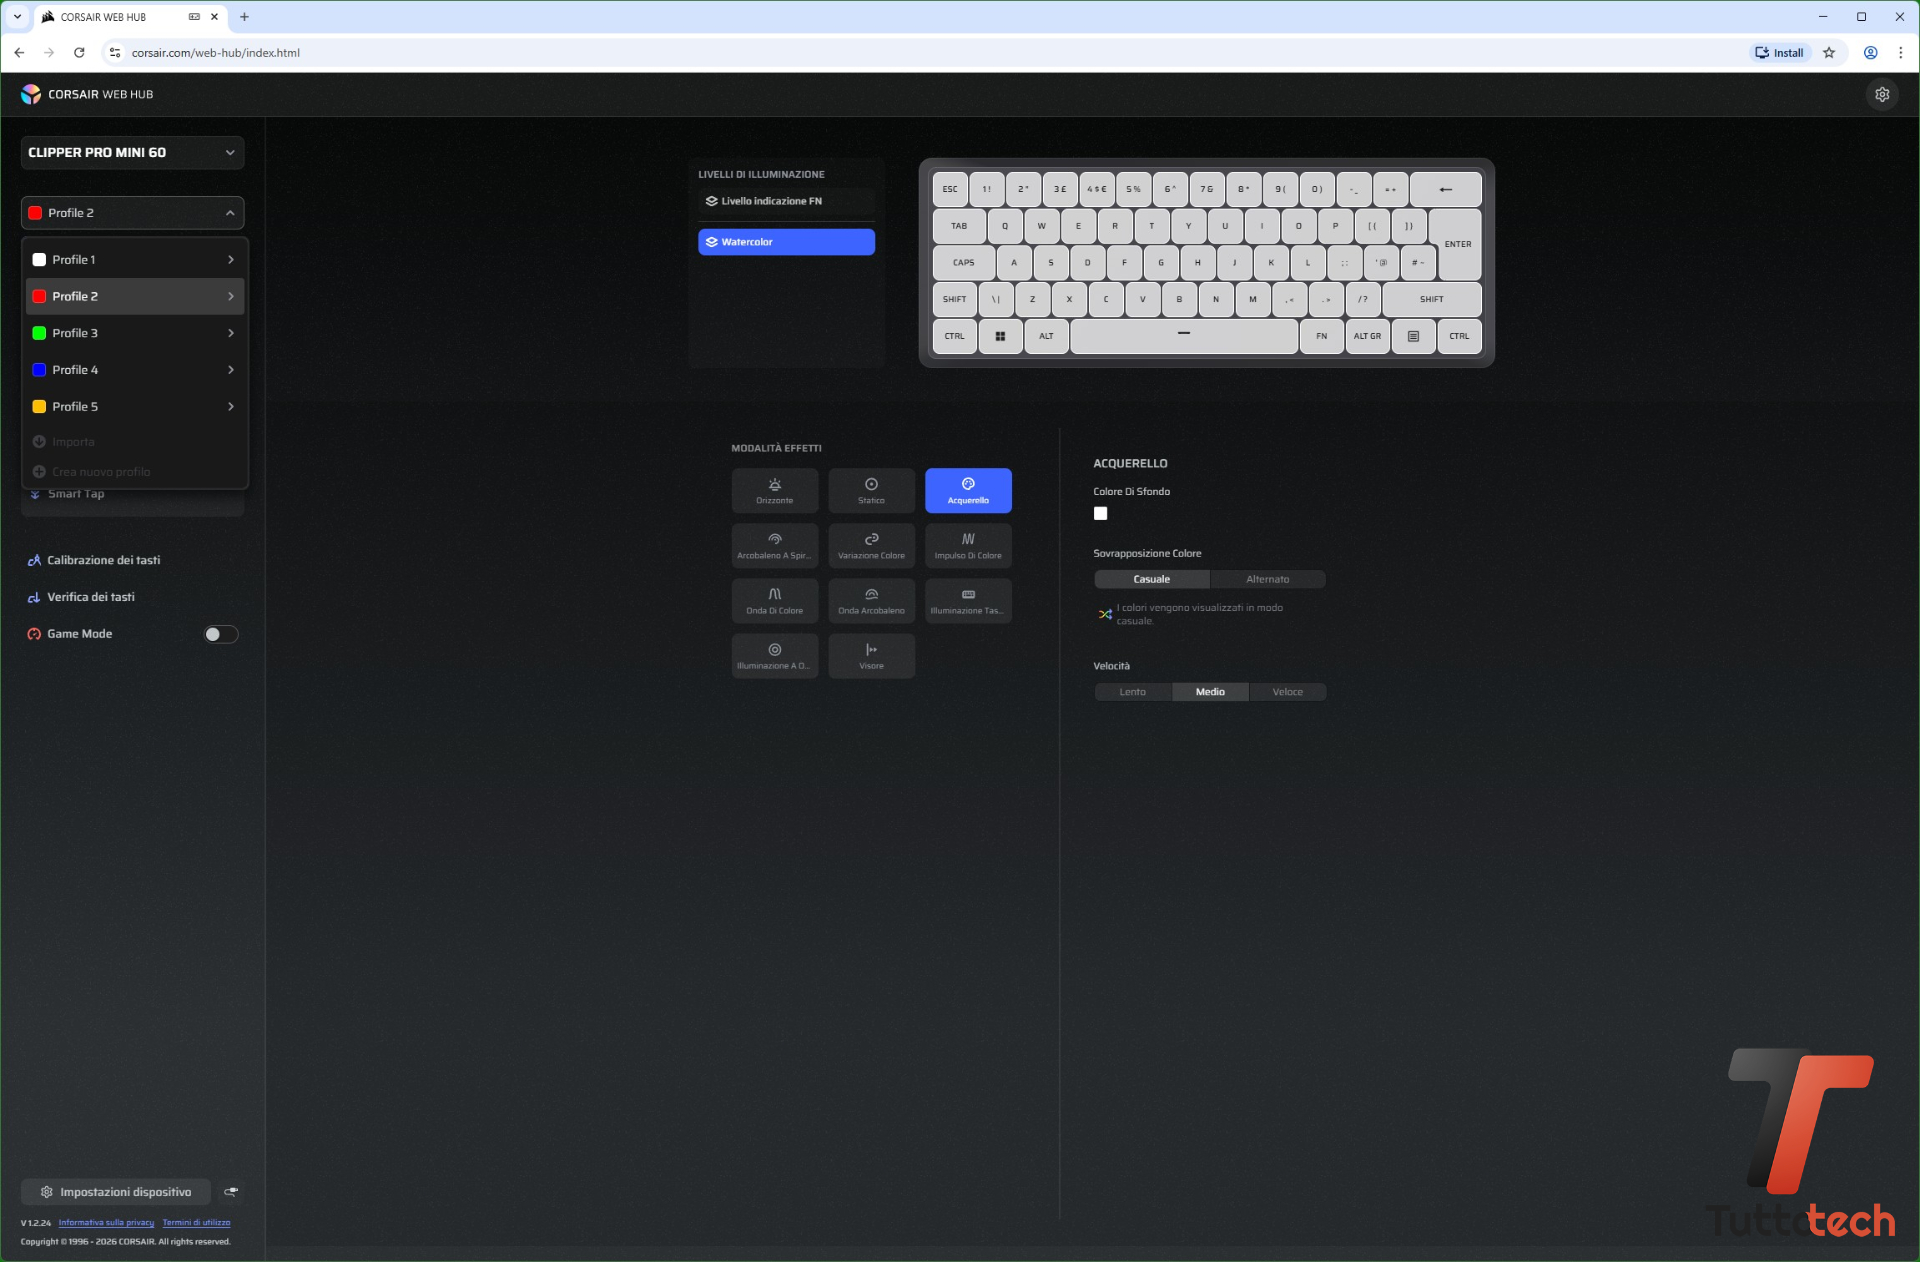Collapse the Profile 2 profile selector
Viewport: 1920px width, 1262px height.
point(132,213)
